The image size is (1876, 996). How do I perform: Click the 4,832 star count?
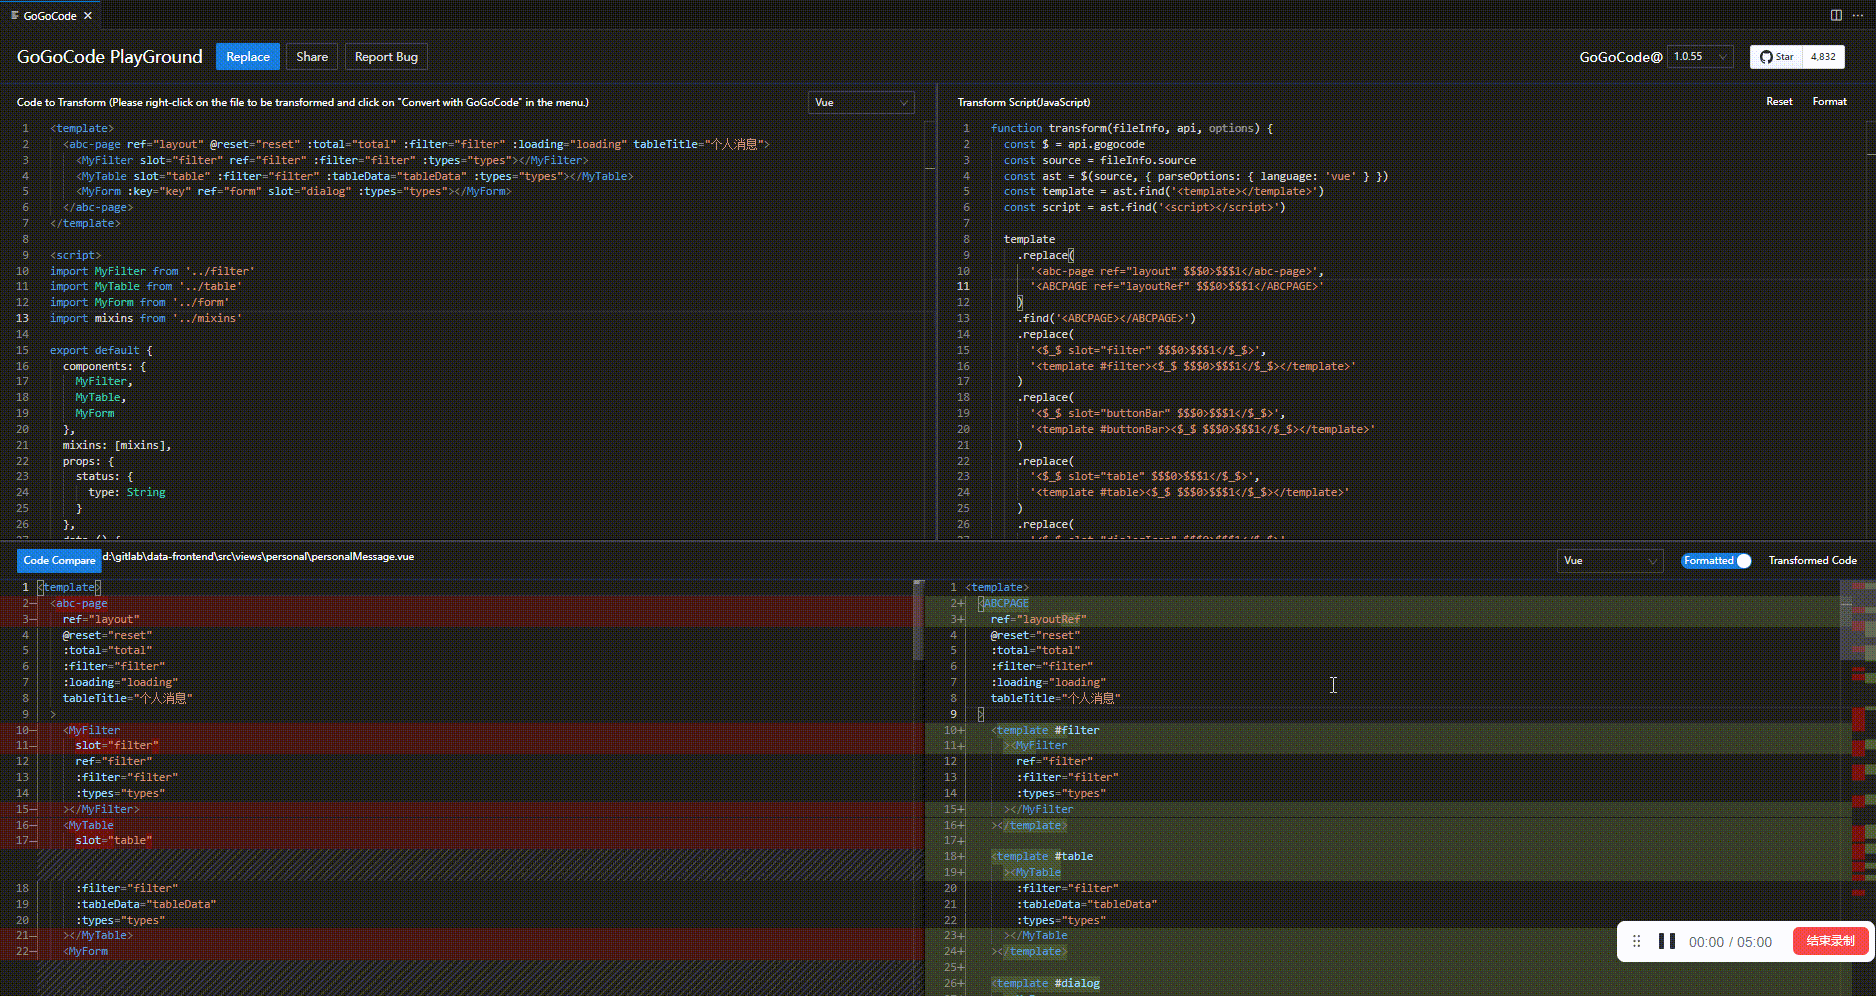pyautogui.click(x=1823, y=57)
